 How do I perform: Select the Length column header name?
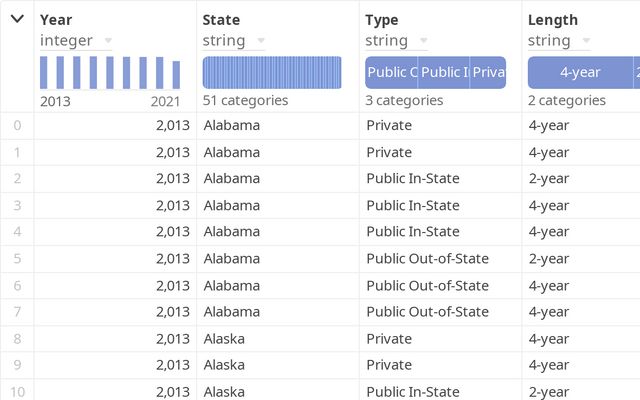click(552, 19)
